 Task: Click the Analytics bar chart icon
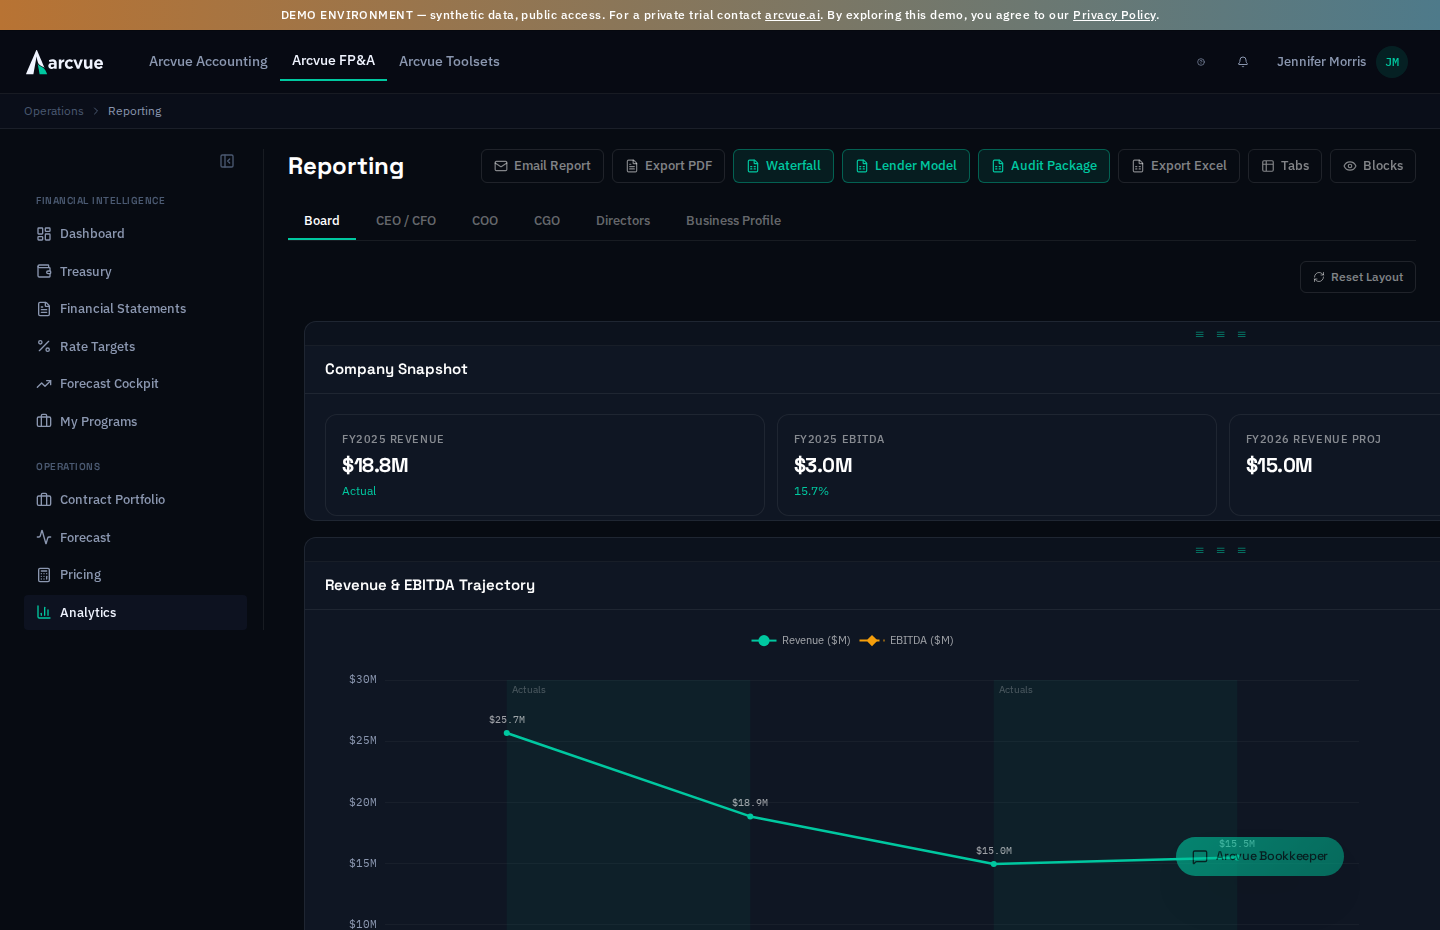pos(44,612)
